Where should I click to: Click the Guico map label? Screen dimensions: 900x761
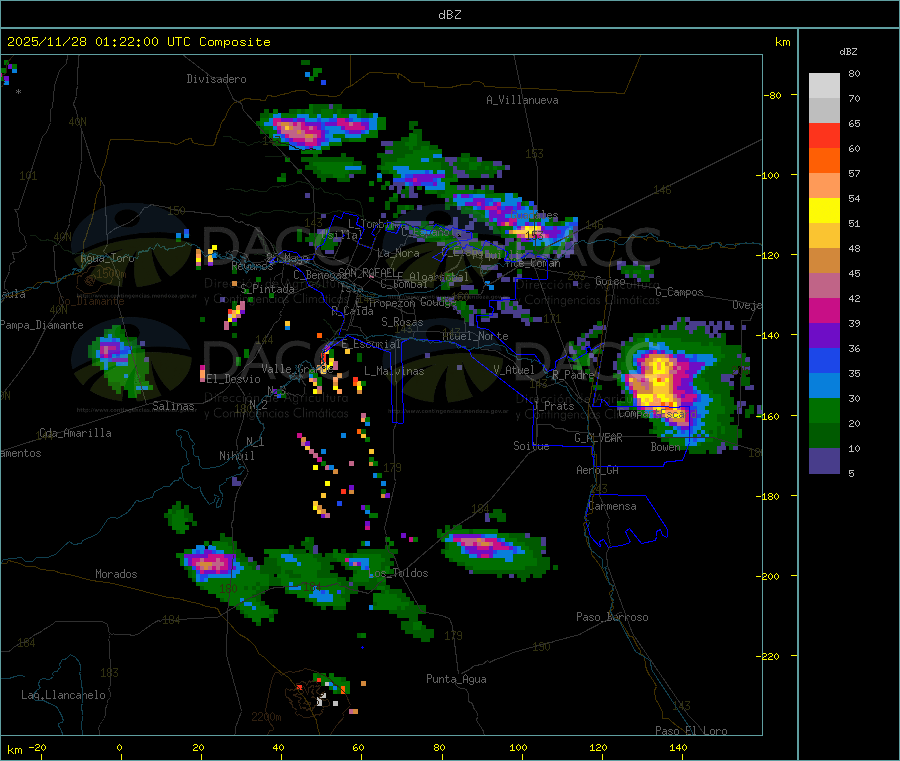[610, 281]
